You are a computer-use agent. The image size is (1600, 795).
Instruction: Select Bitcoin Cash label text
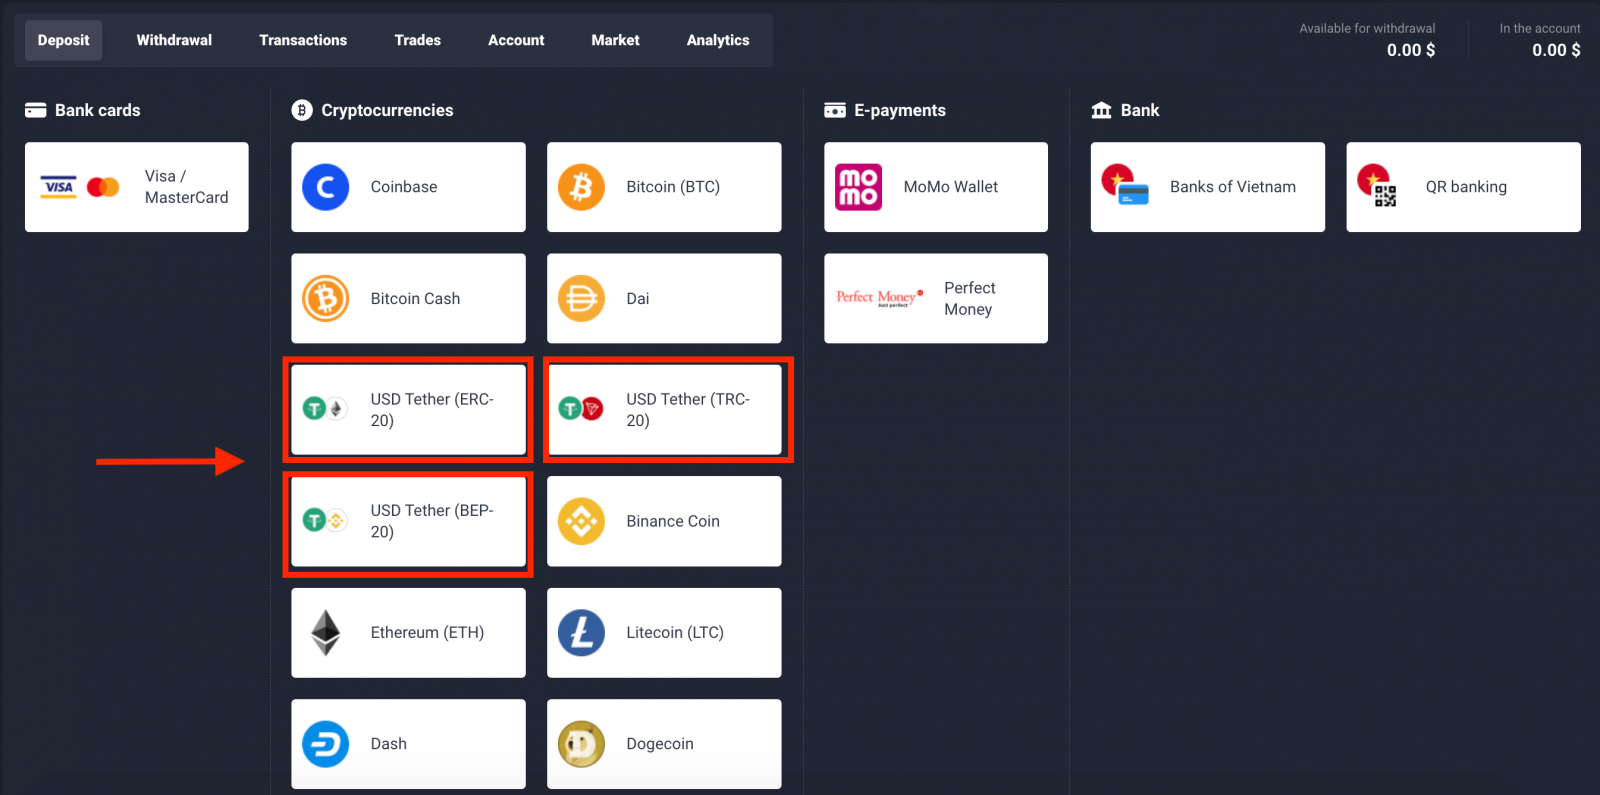pos(415,298)
